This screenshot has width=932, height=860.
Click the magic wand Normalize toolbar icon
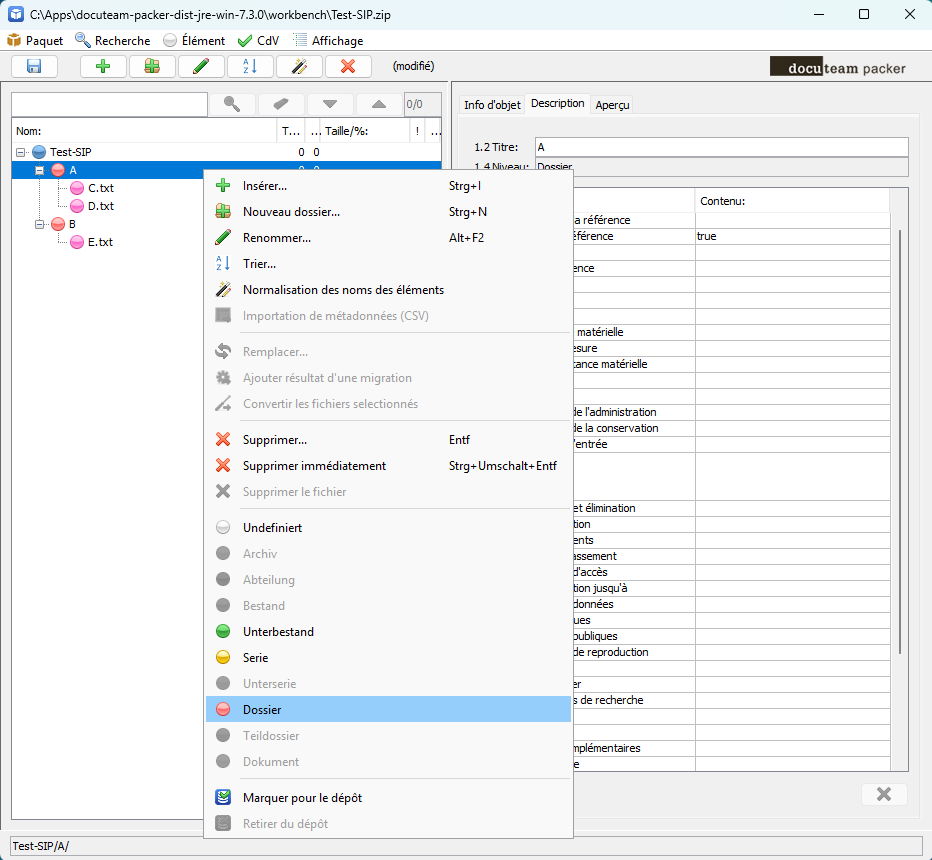299,67
